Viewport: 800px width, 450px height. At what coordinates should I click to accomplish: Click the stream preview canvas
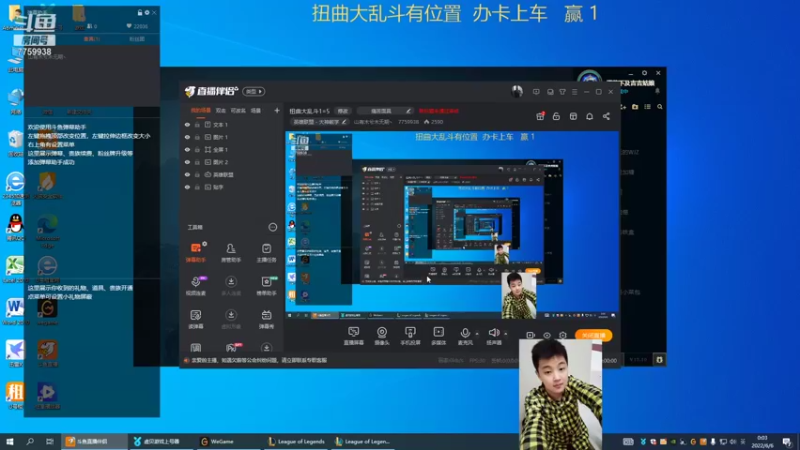453,226
